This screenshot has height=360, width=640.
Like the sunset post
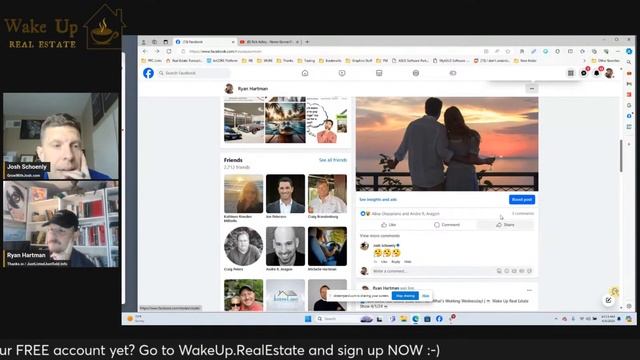389,225
